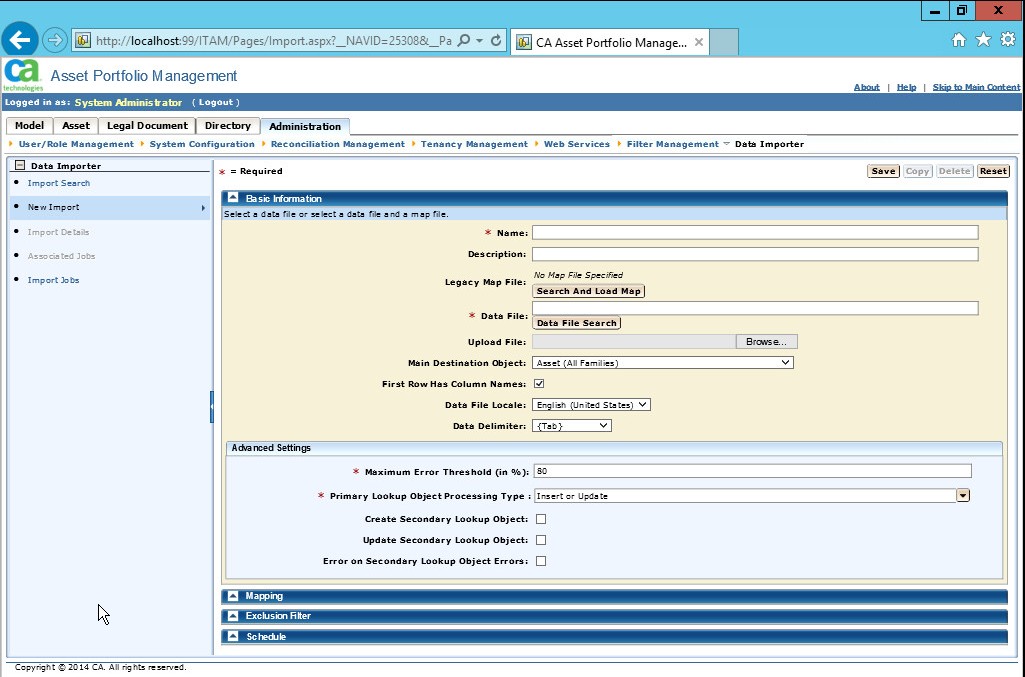Check Error on Secondary Lookup Object Errors
The height and width of the screenshot is (677, 1025).
541,561
